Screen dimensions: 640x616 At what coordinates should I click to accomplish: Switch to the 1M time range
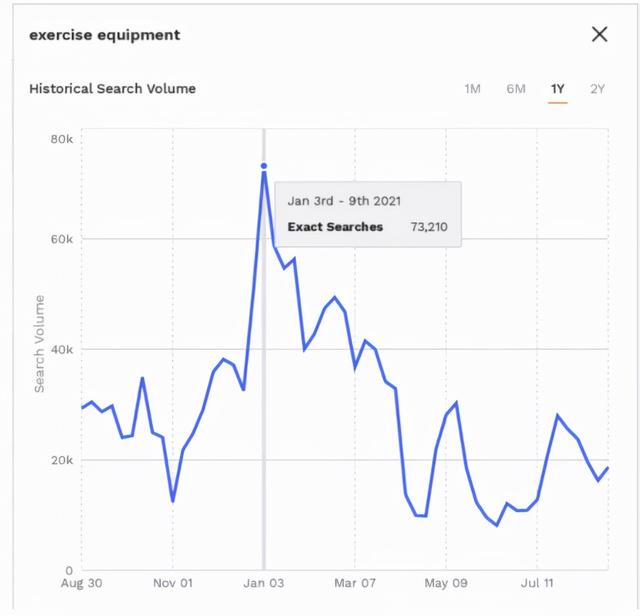pyautogui.click(x=473, y=89)
